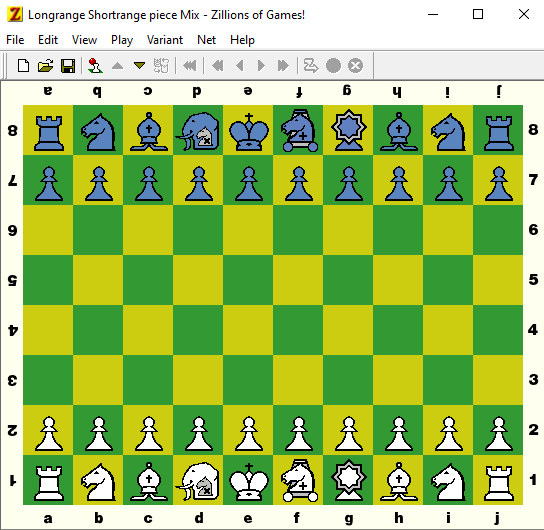Step forward one move arrow

click(261, 66)
